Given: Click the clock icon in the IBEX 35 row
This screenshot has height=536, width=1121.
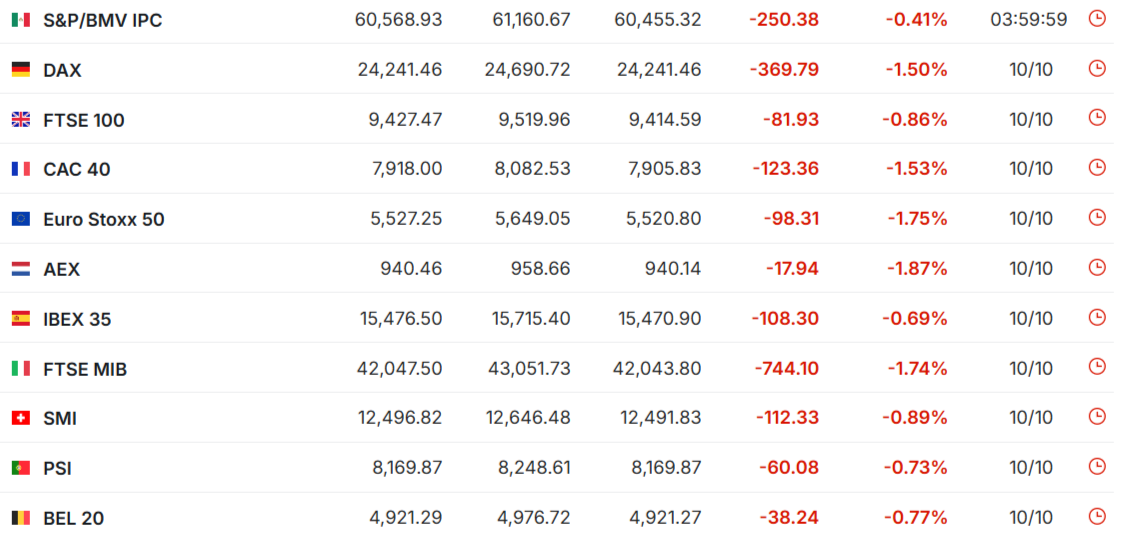Looking at the screenshot, I should (1097, 317).
